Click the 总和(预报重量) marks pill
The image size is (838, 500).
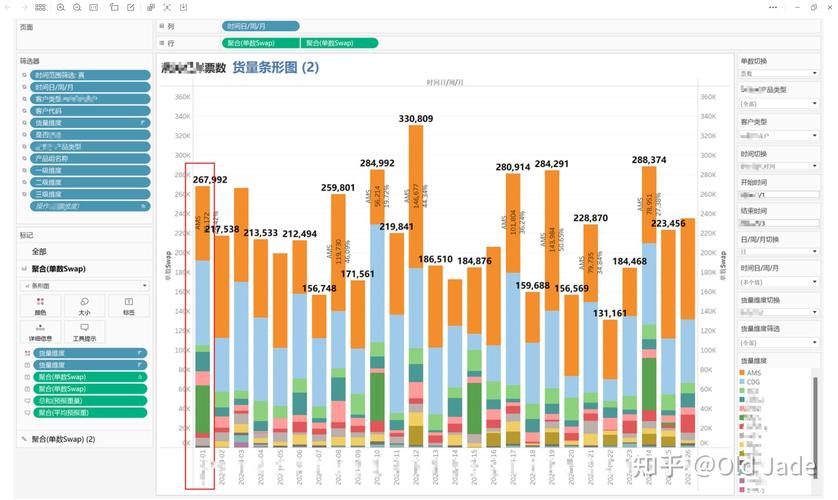(x=90, y=401)
